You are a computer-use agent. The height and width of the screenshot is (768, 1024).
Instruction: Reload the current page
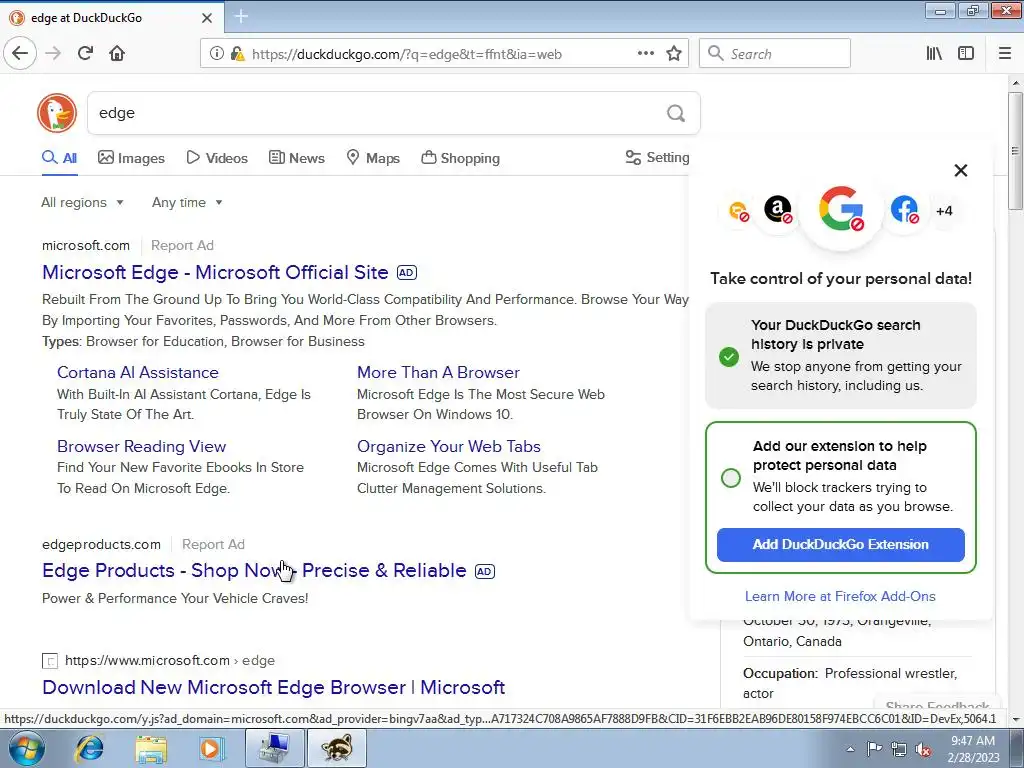pyautogui.click(x=85, y=54)
